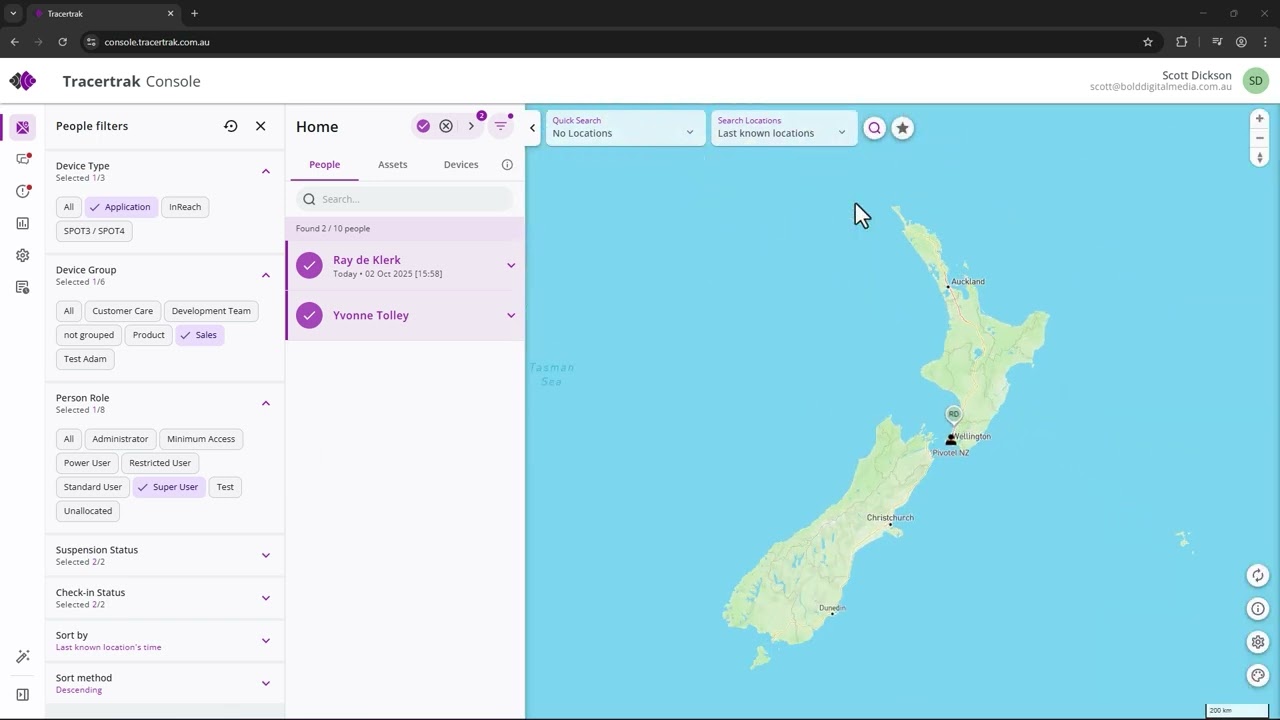Switch to the Assets tab
This screenshot has width=1280, height=720.
tap(392, 165)
